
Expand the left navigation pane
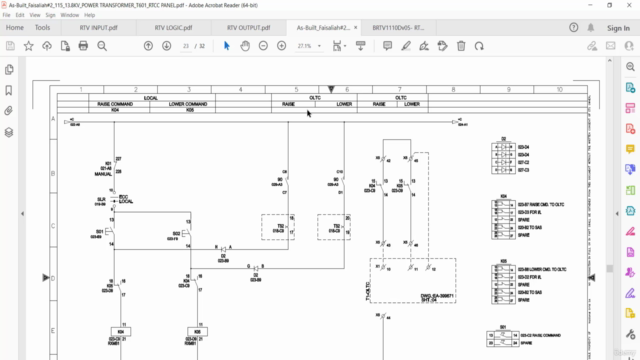(22, 213)
